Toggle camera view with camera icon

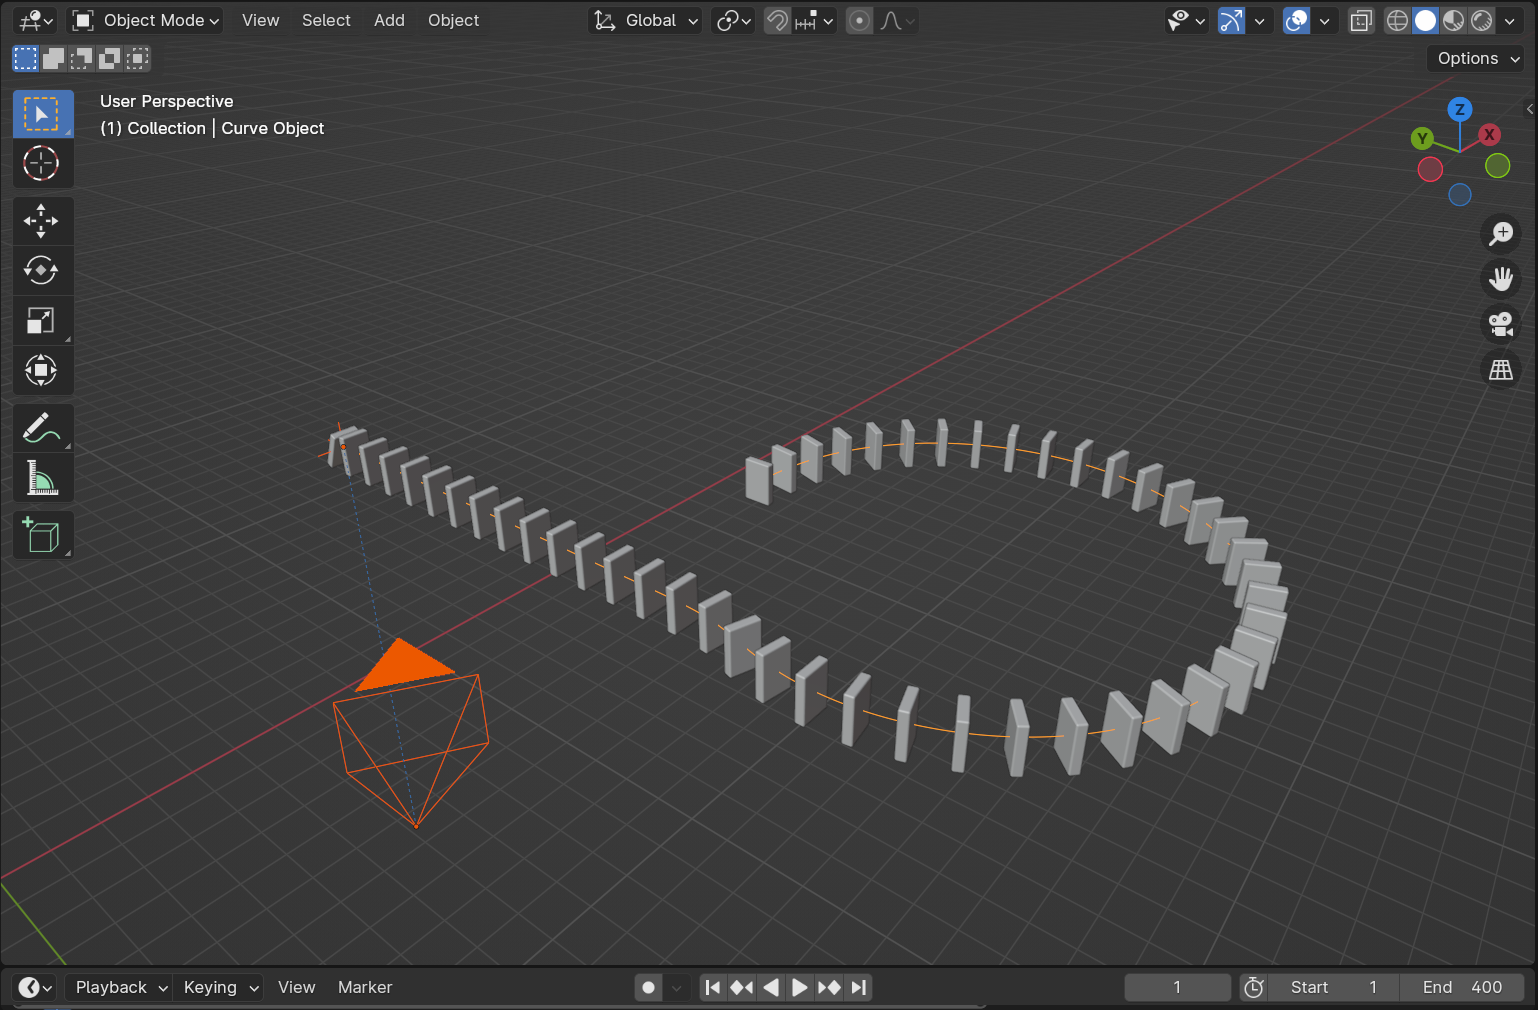1501,324
